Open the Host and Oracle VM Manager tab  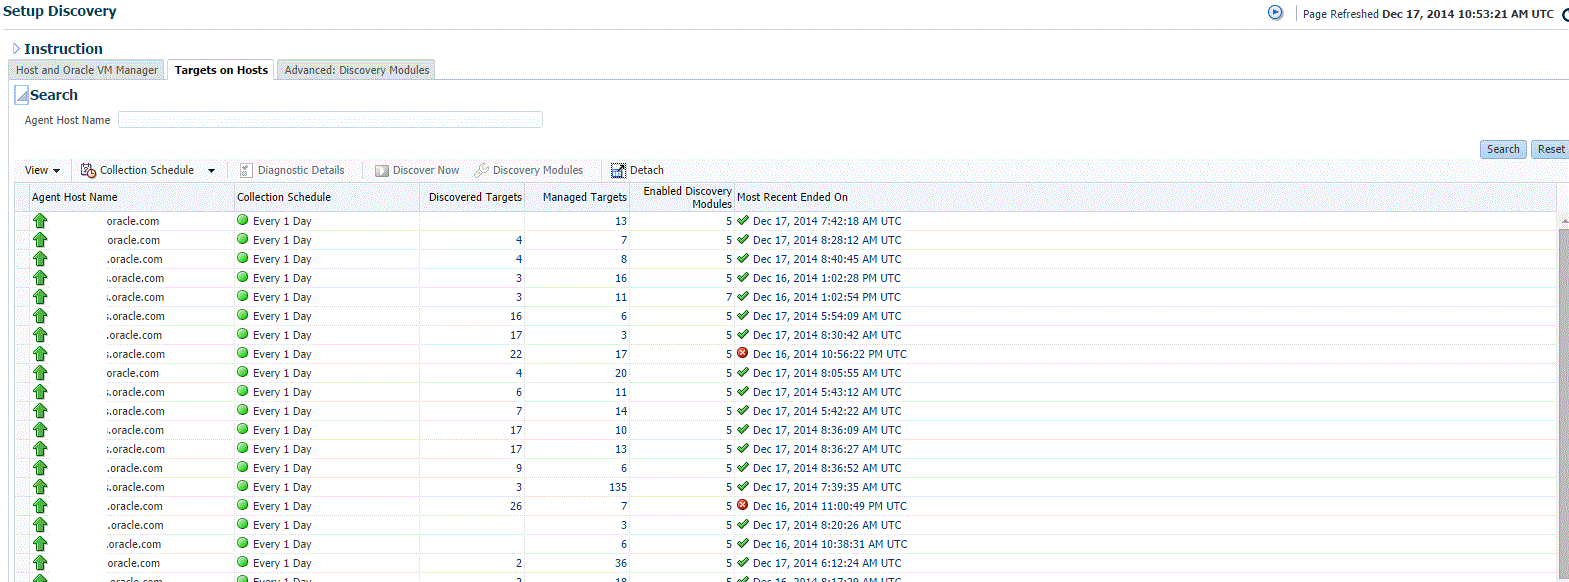pos(87,70)
